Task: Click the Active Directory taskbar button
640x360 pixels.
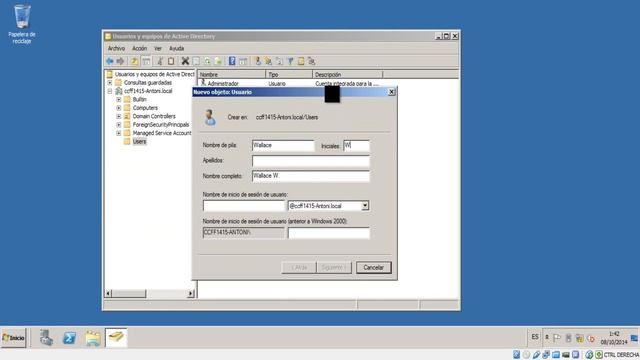Action: [x=116, y=338]
